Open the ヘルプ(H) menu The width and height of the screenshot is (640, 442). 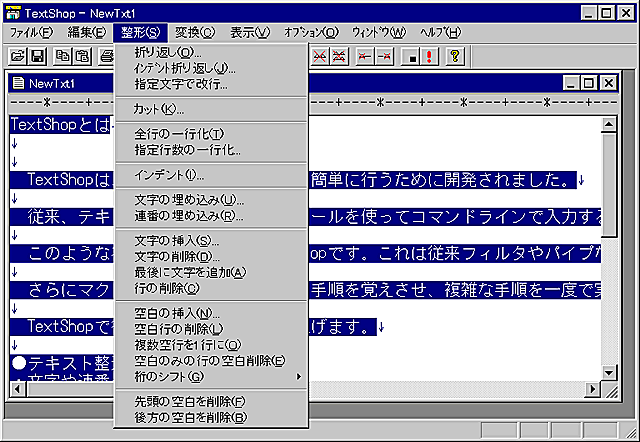[440, 33]
